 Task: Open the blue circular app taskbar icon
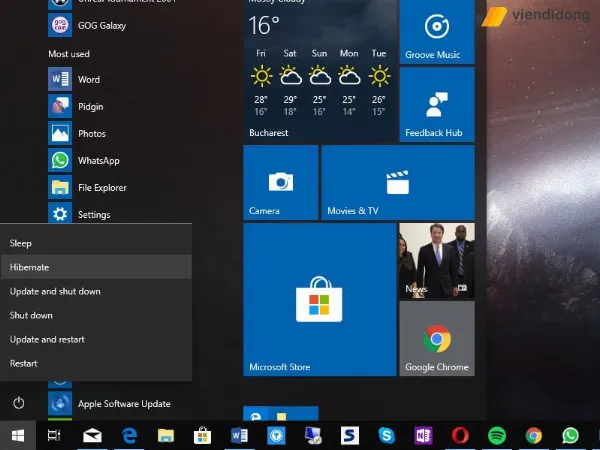click(x=276, y=435)
